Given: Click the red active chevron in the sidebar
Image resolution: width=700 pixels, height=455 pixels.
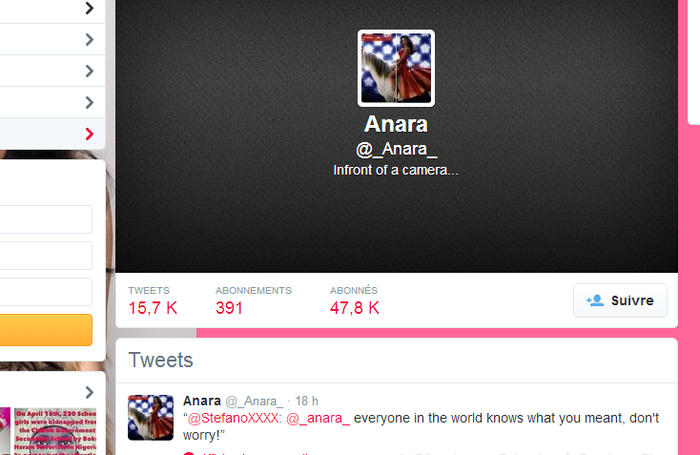Looking at the screenshot, I should 89,134.
